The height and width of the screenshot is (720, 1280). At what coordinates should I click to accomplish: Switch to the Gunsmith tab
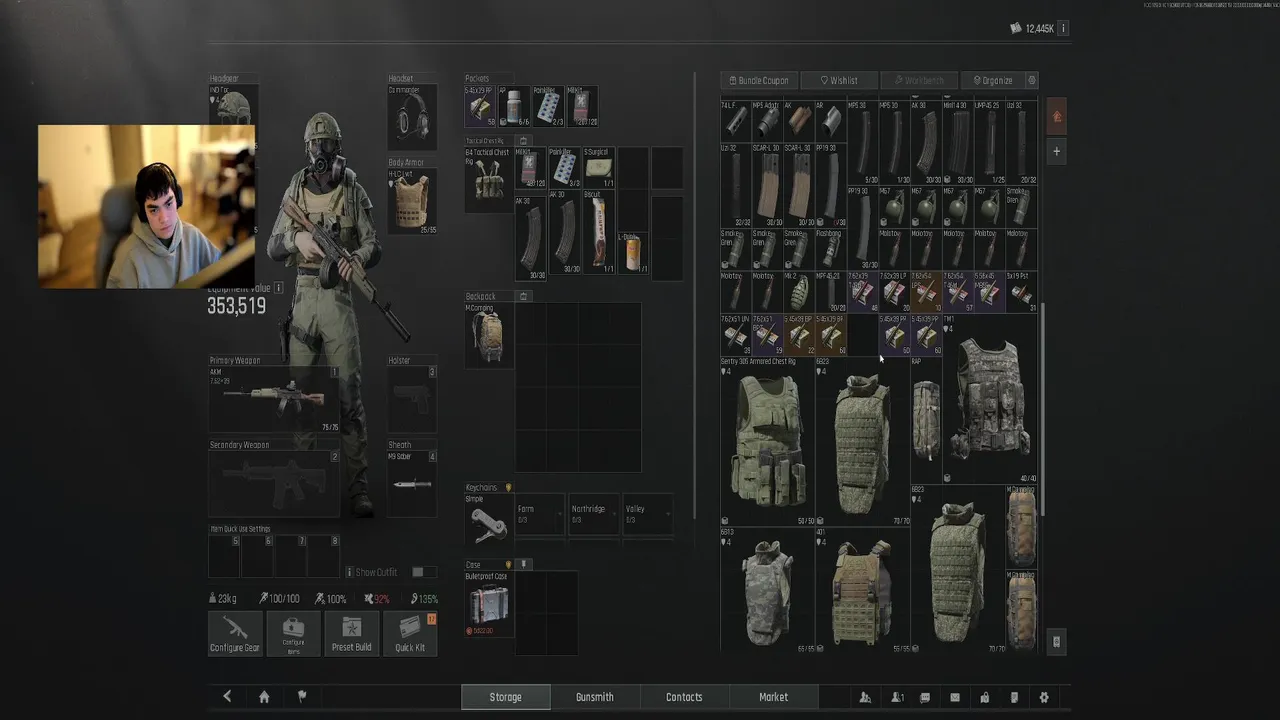(x=595, y=697)
